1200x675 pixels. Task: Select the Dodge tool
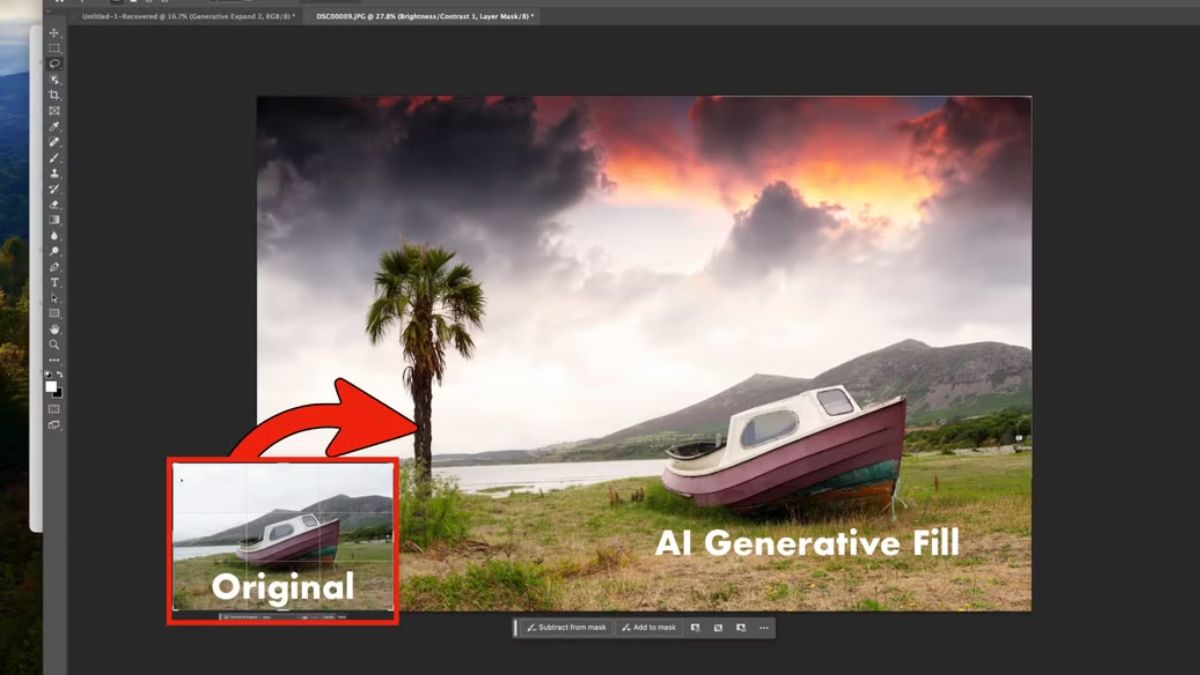[x=54, y=251]
